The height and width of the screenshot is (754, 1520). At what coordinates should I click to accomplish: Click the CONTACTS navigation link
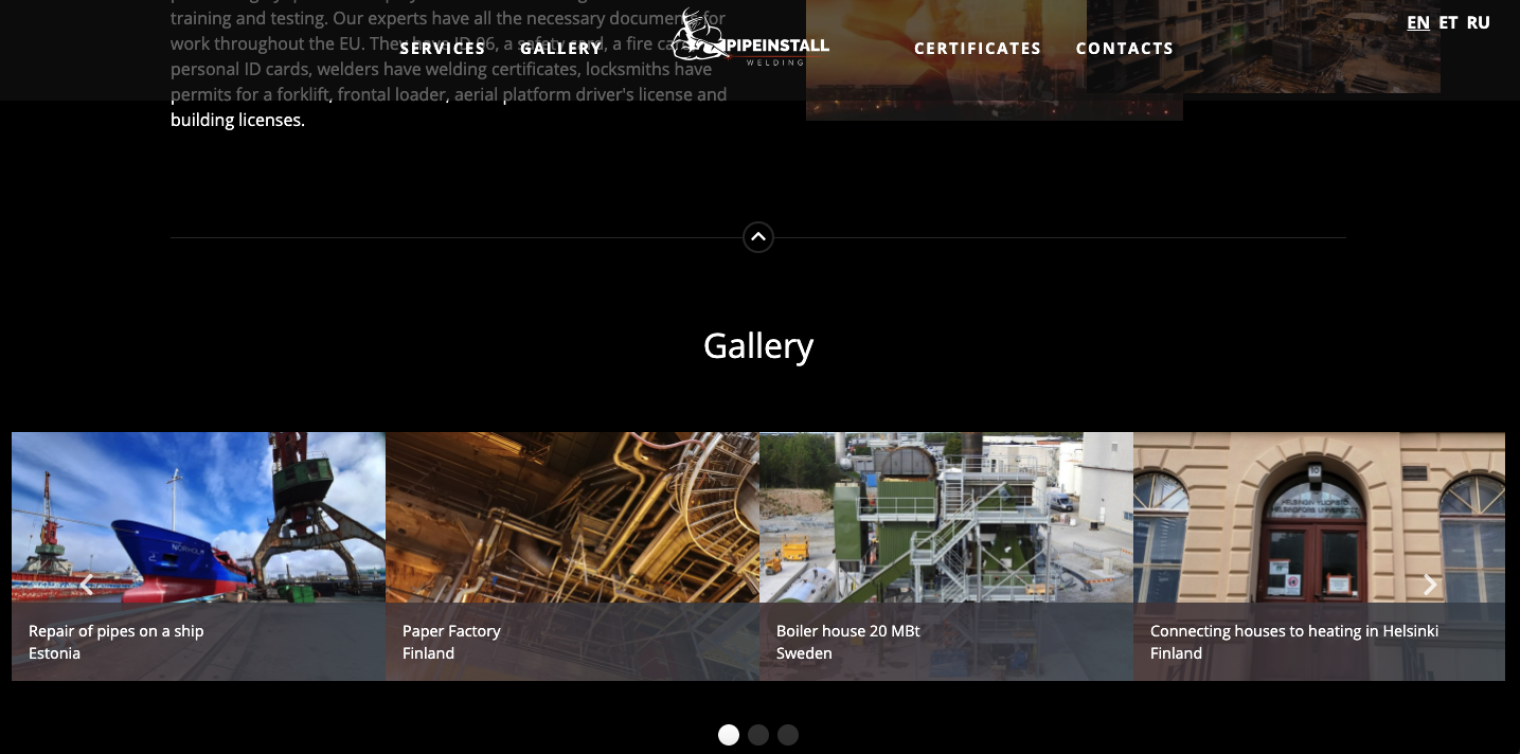(1124, 47)
